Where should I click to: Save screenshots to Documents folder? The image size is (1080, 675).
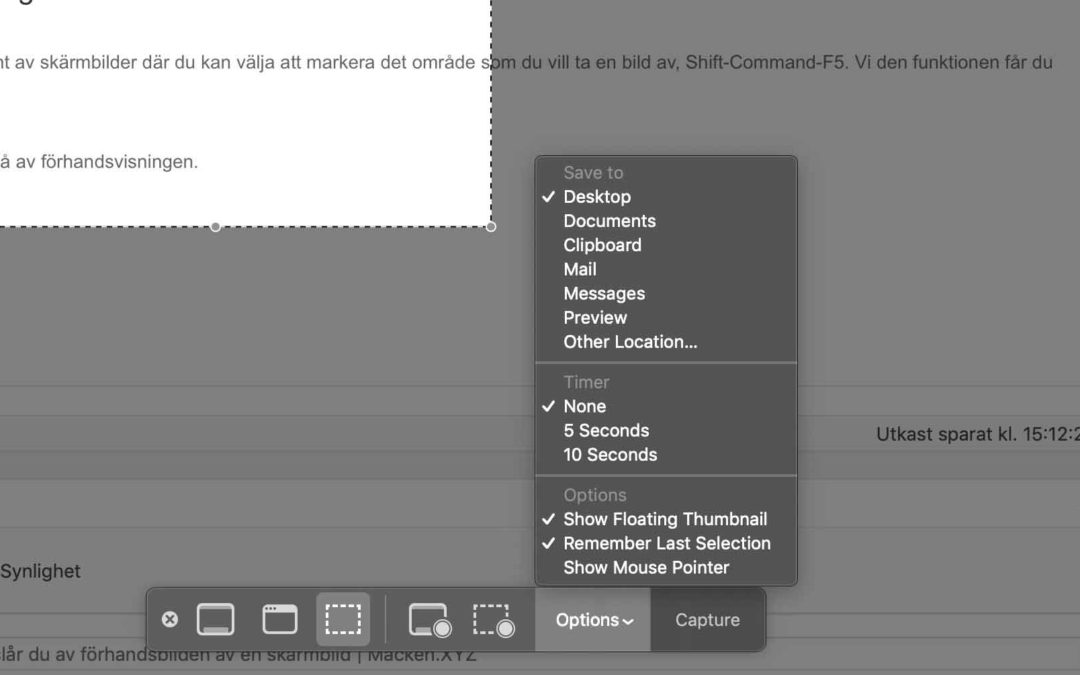click(x=609, y=221)
